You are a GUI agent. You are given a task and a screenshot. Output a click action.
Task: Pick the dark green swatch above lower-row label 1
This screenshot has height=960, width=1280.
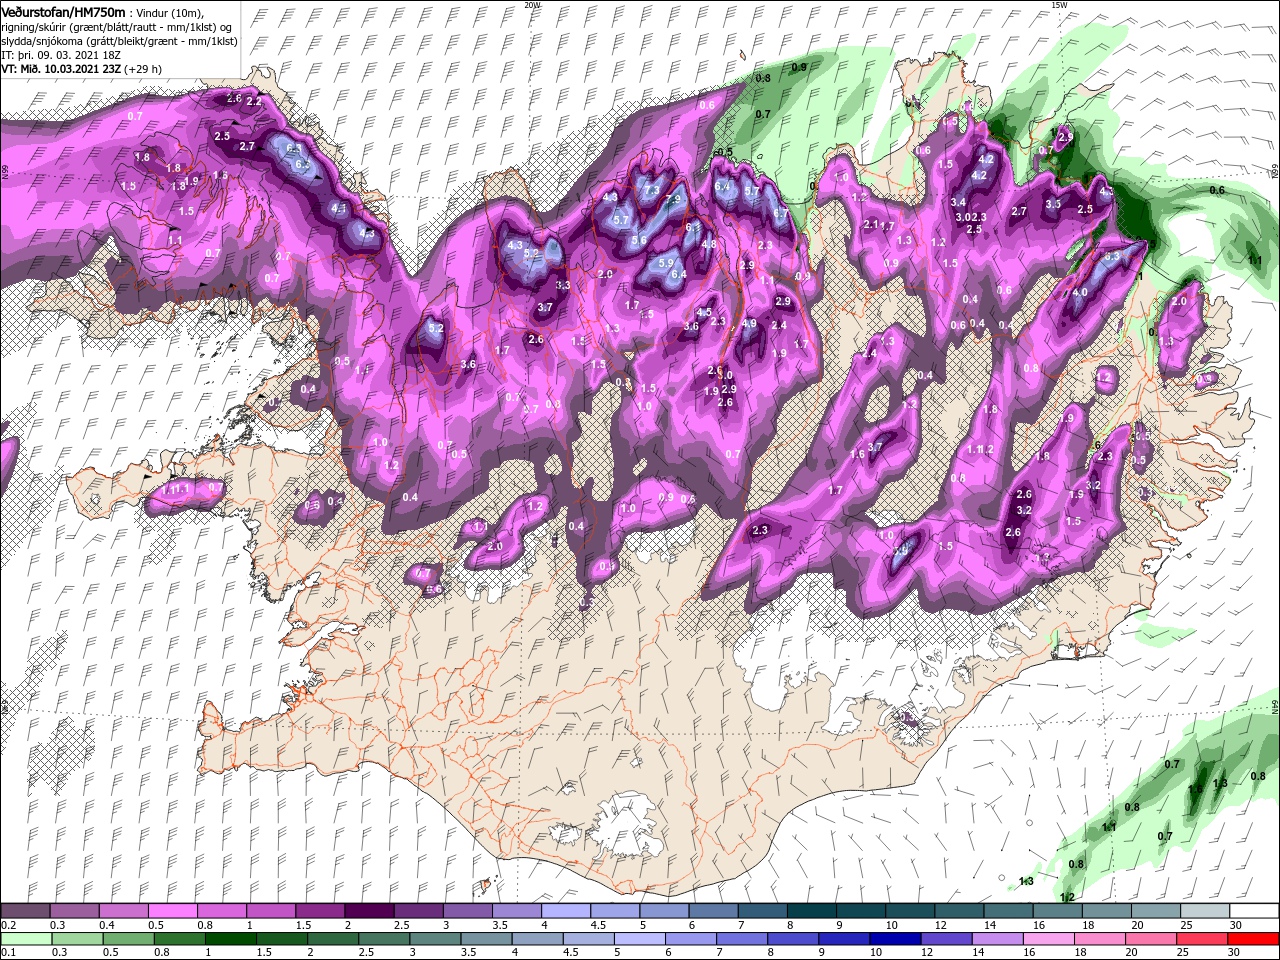[x=230, y=938]
